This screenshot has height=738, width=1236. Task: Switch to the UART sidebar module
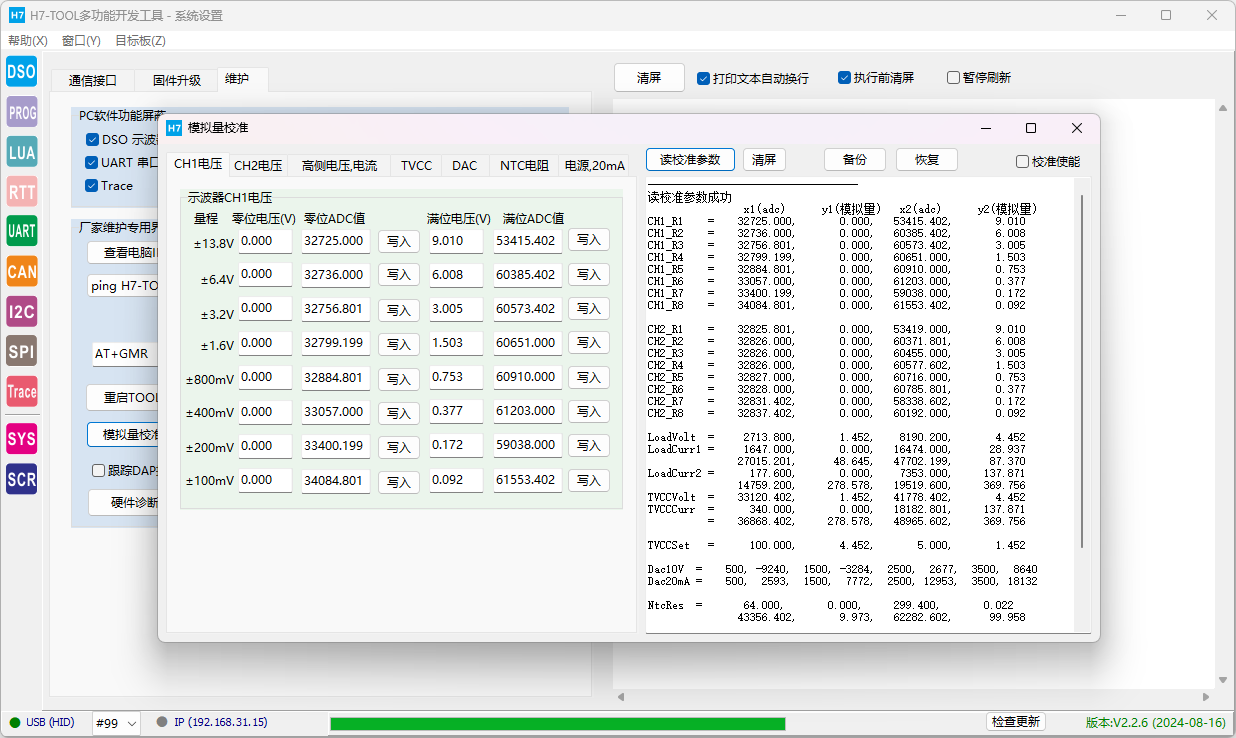click(22, 231)
